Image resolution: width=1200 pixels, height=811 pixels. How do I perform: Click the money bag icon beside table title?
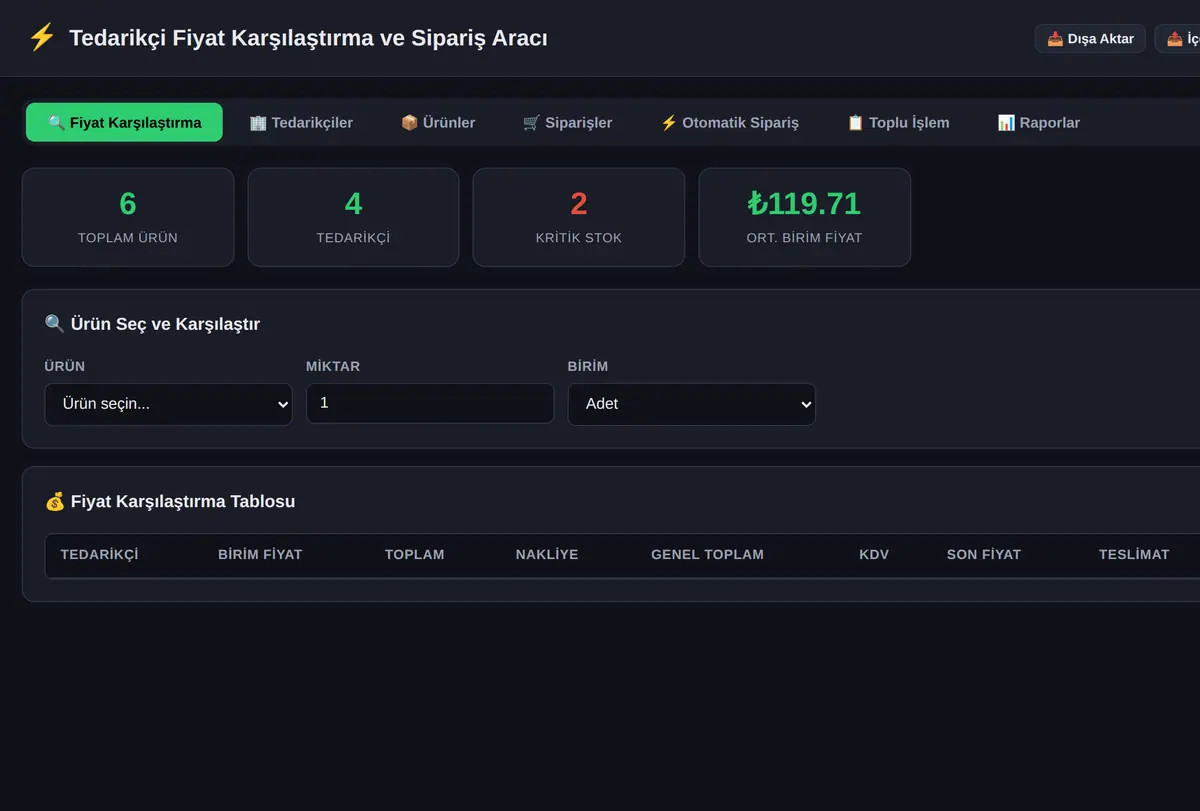55,501
